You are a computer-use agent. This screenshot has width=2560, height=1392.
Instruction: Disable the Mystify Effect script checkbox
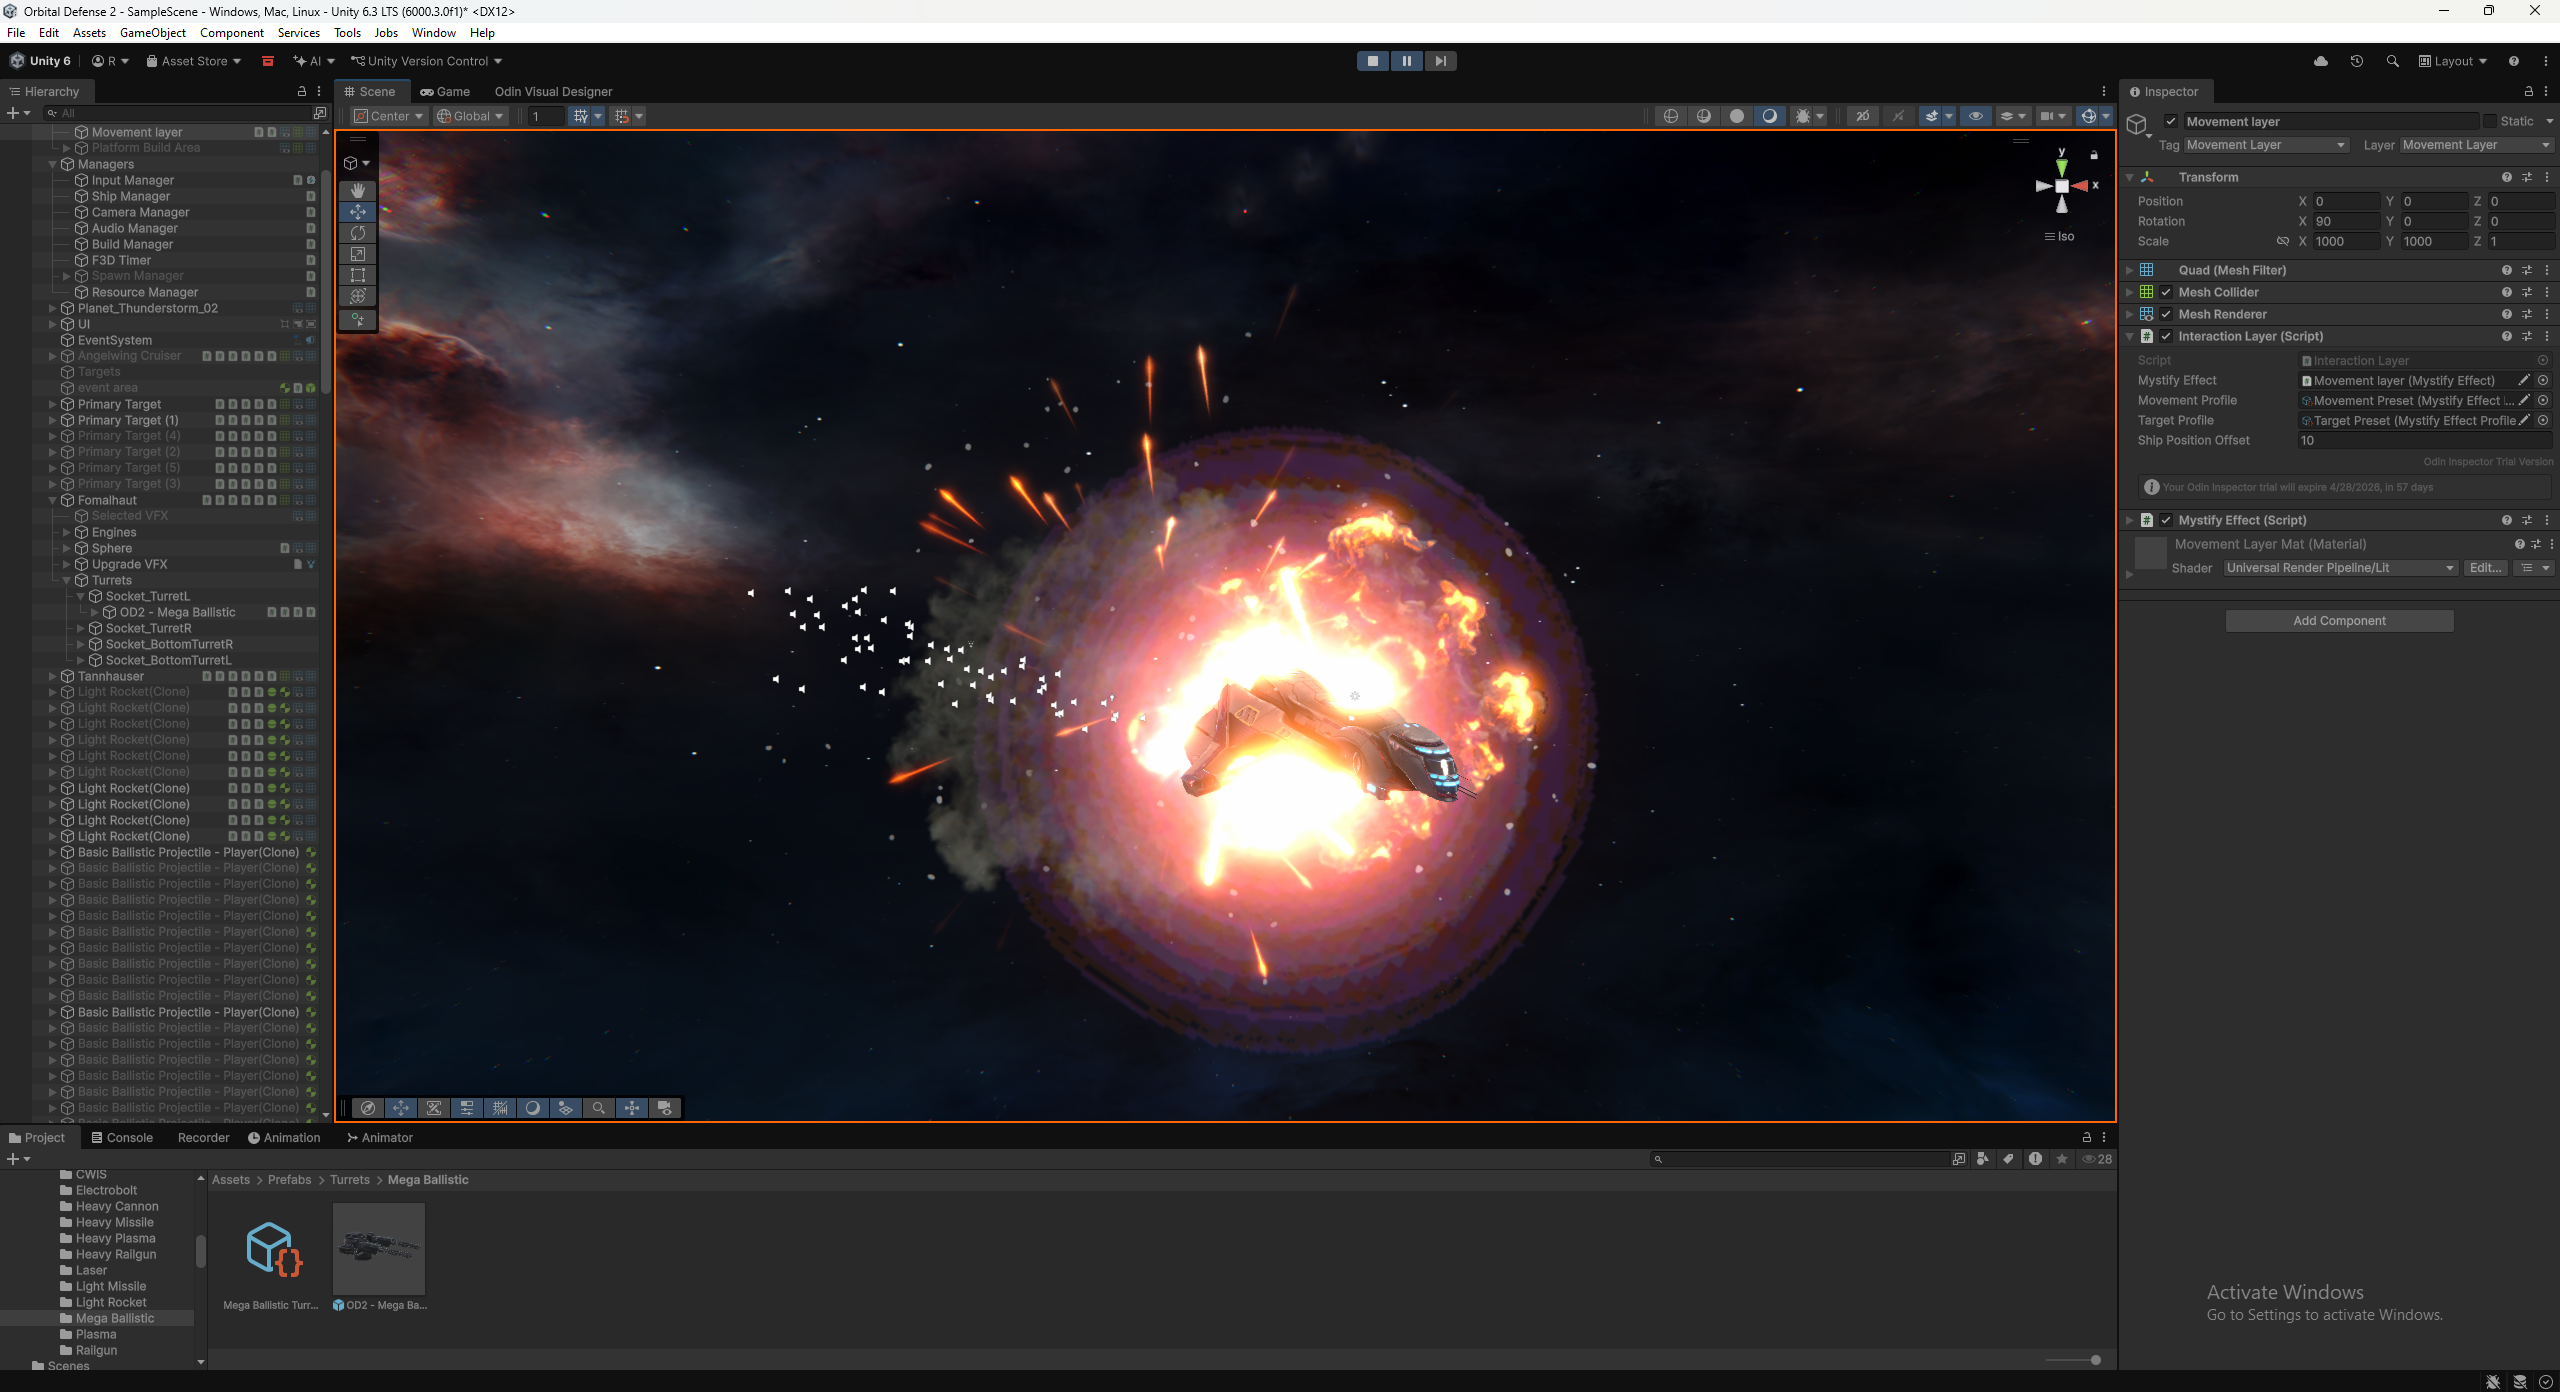point(2166,520)
